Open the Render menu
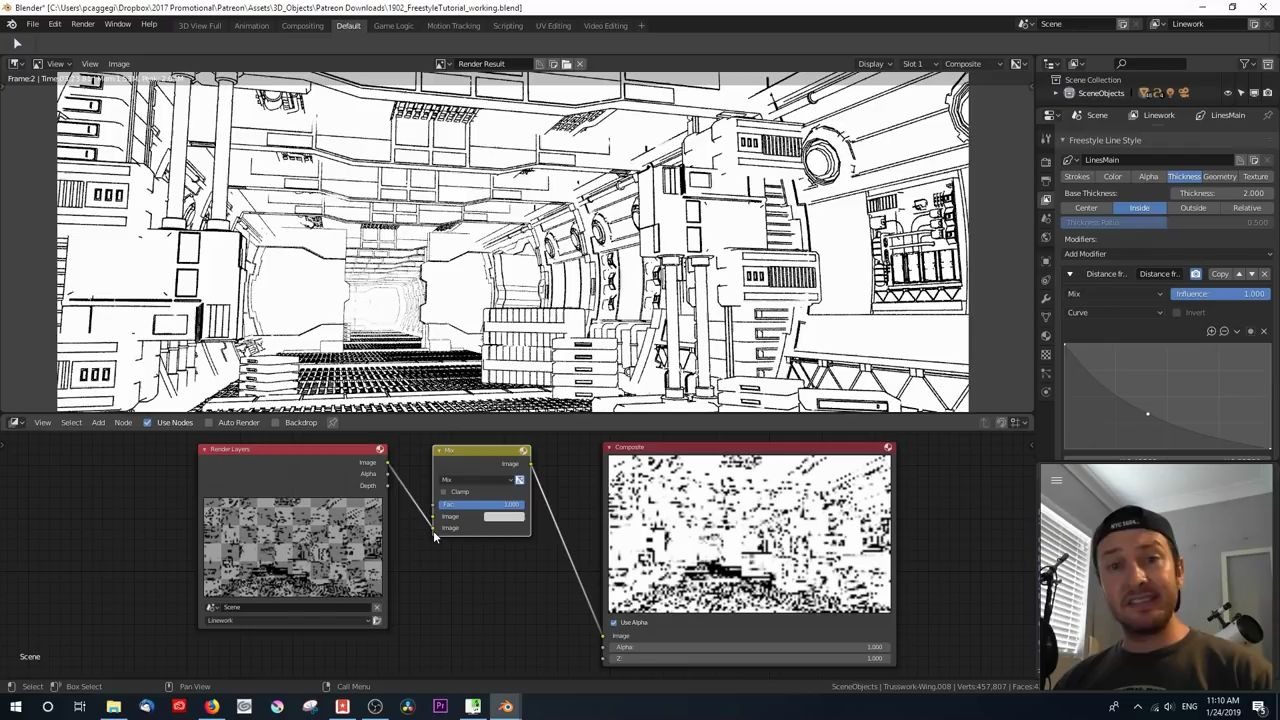This screenshot has width=1280, height=720. point(83,25)
